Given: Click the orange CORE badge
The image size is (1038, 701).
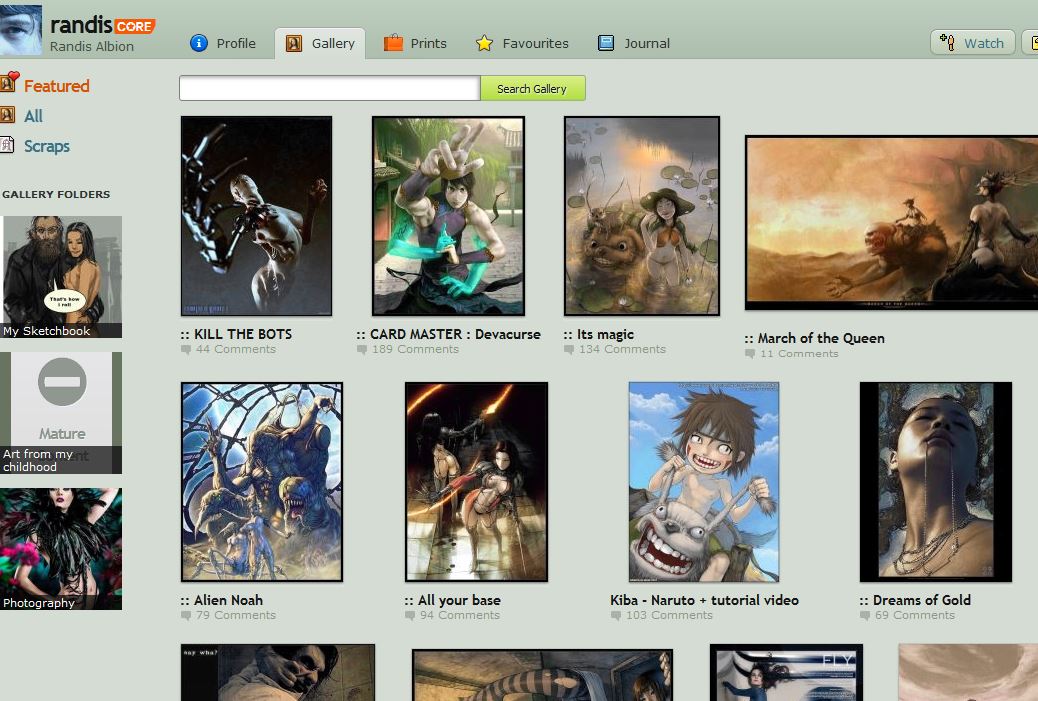Looking at the screenshot, I should (x=135, y=26).
